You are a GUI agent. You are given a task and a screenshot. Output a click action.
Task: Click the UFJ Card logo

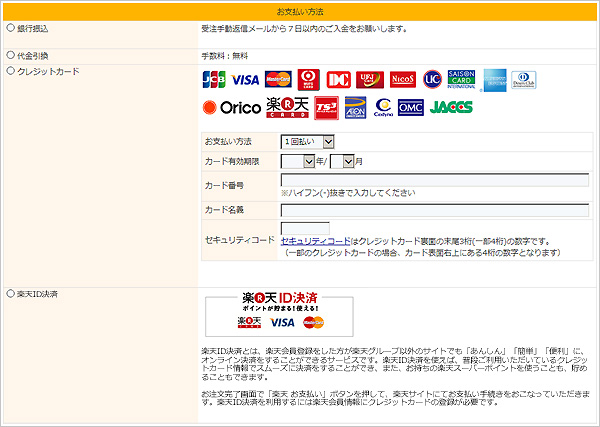pyautogui.click(x=370, y=80)
